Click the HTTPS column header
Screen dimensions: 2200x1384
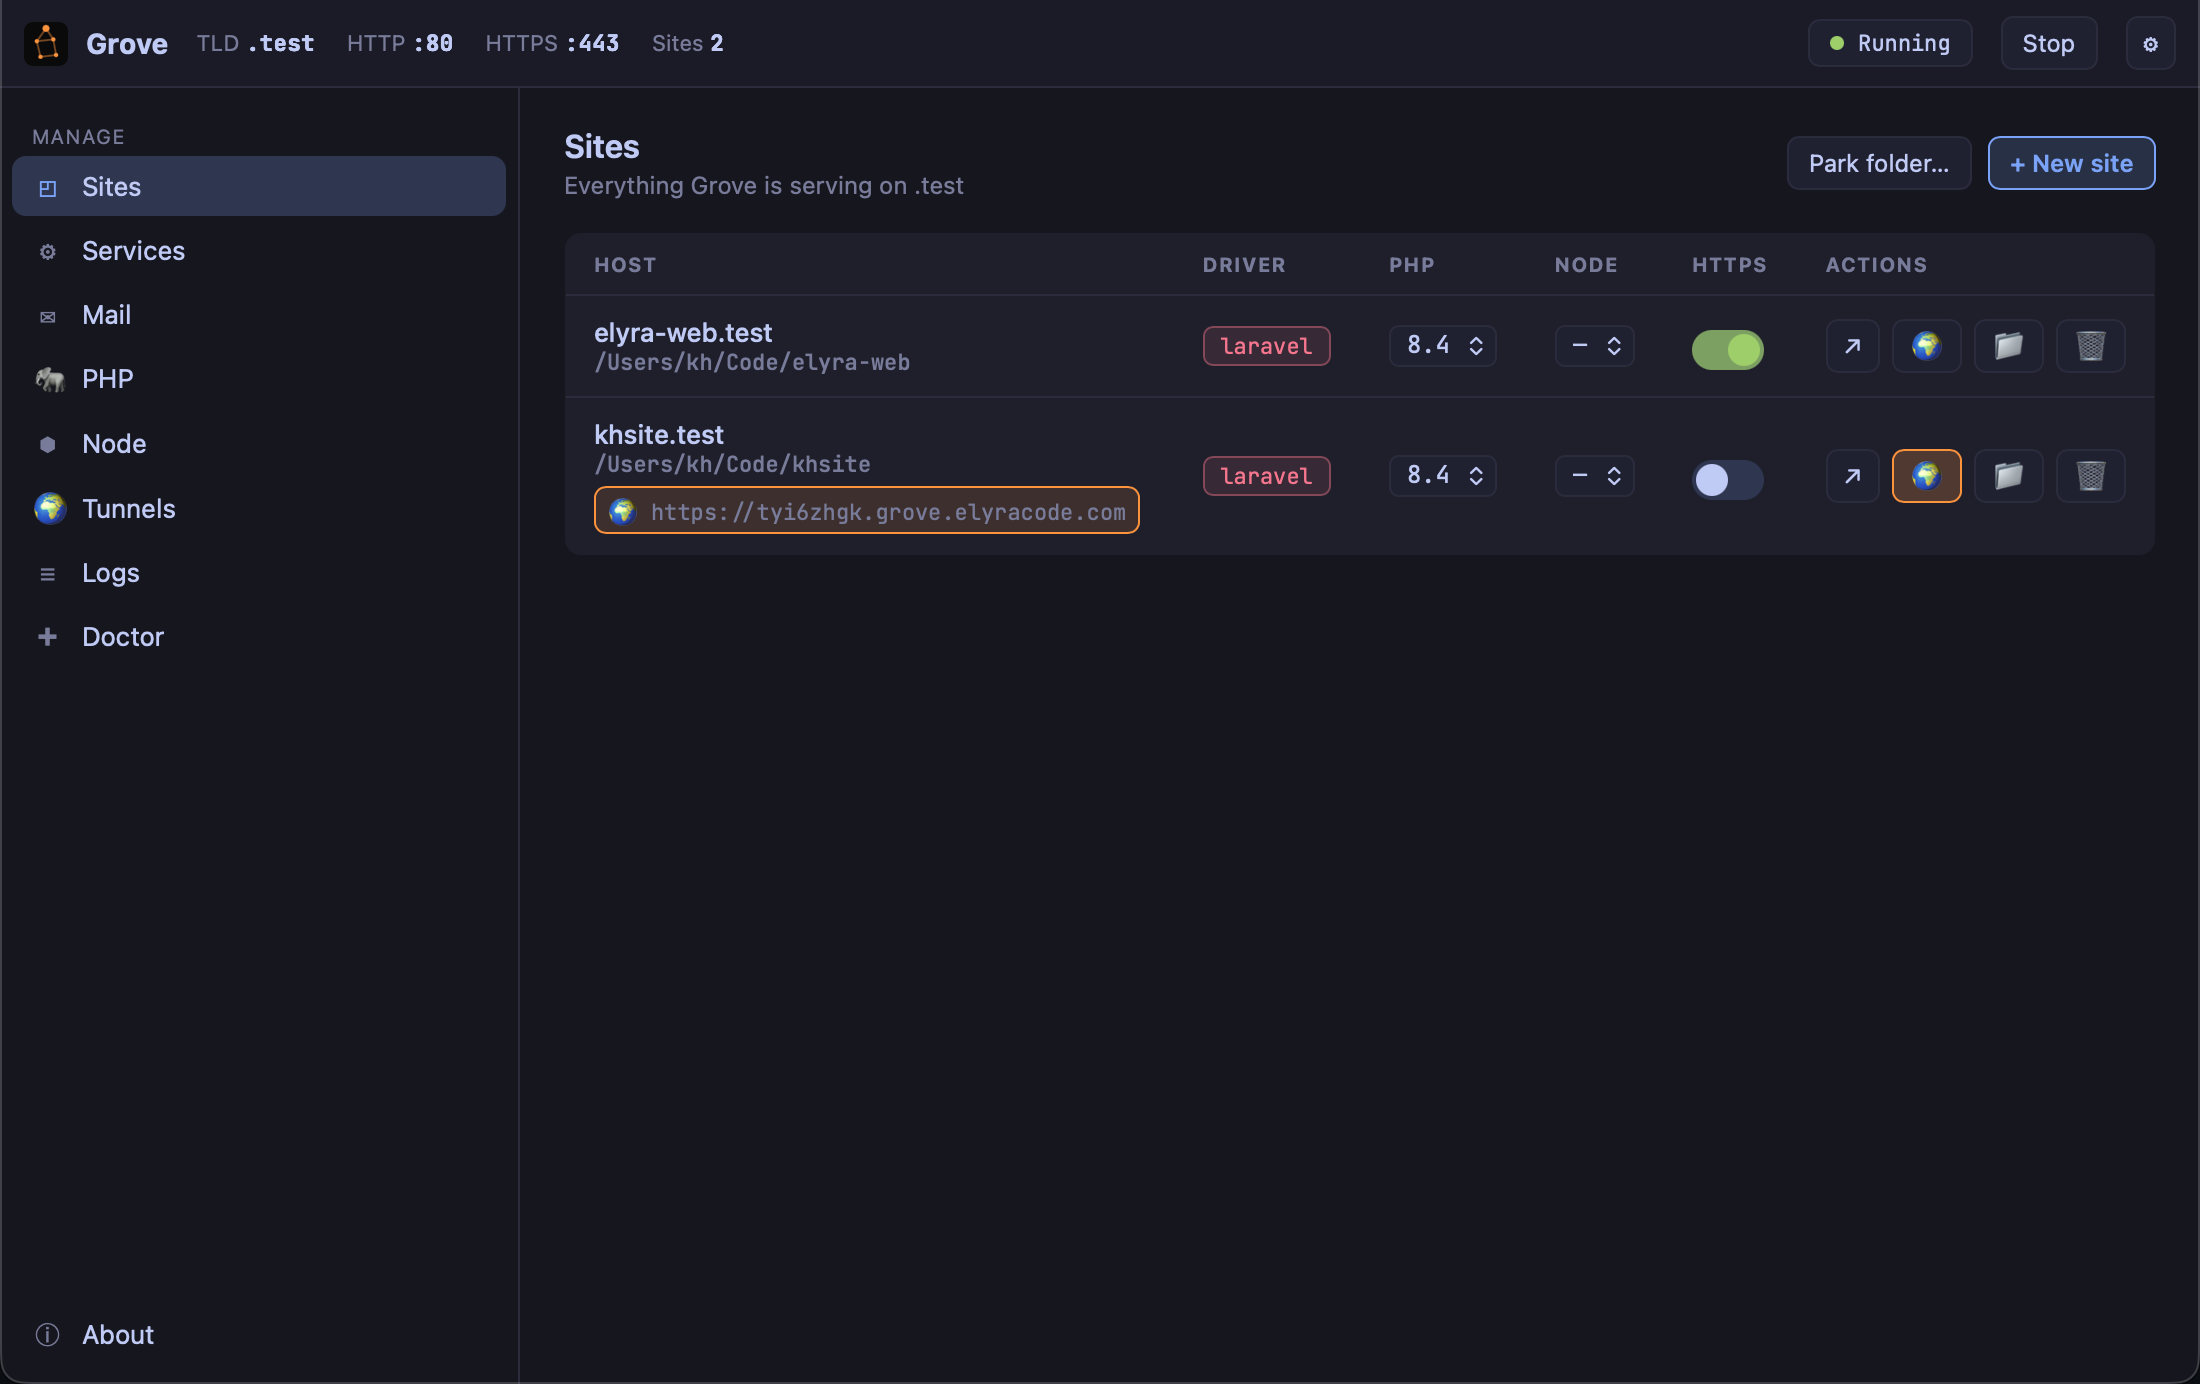[1729, 265]
